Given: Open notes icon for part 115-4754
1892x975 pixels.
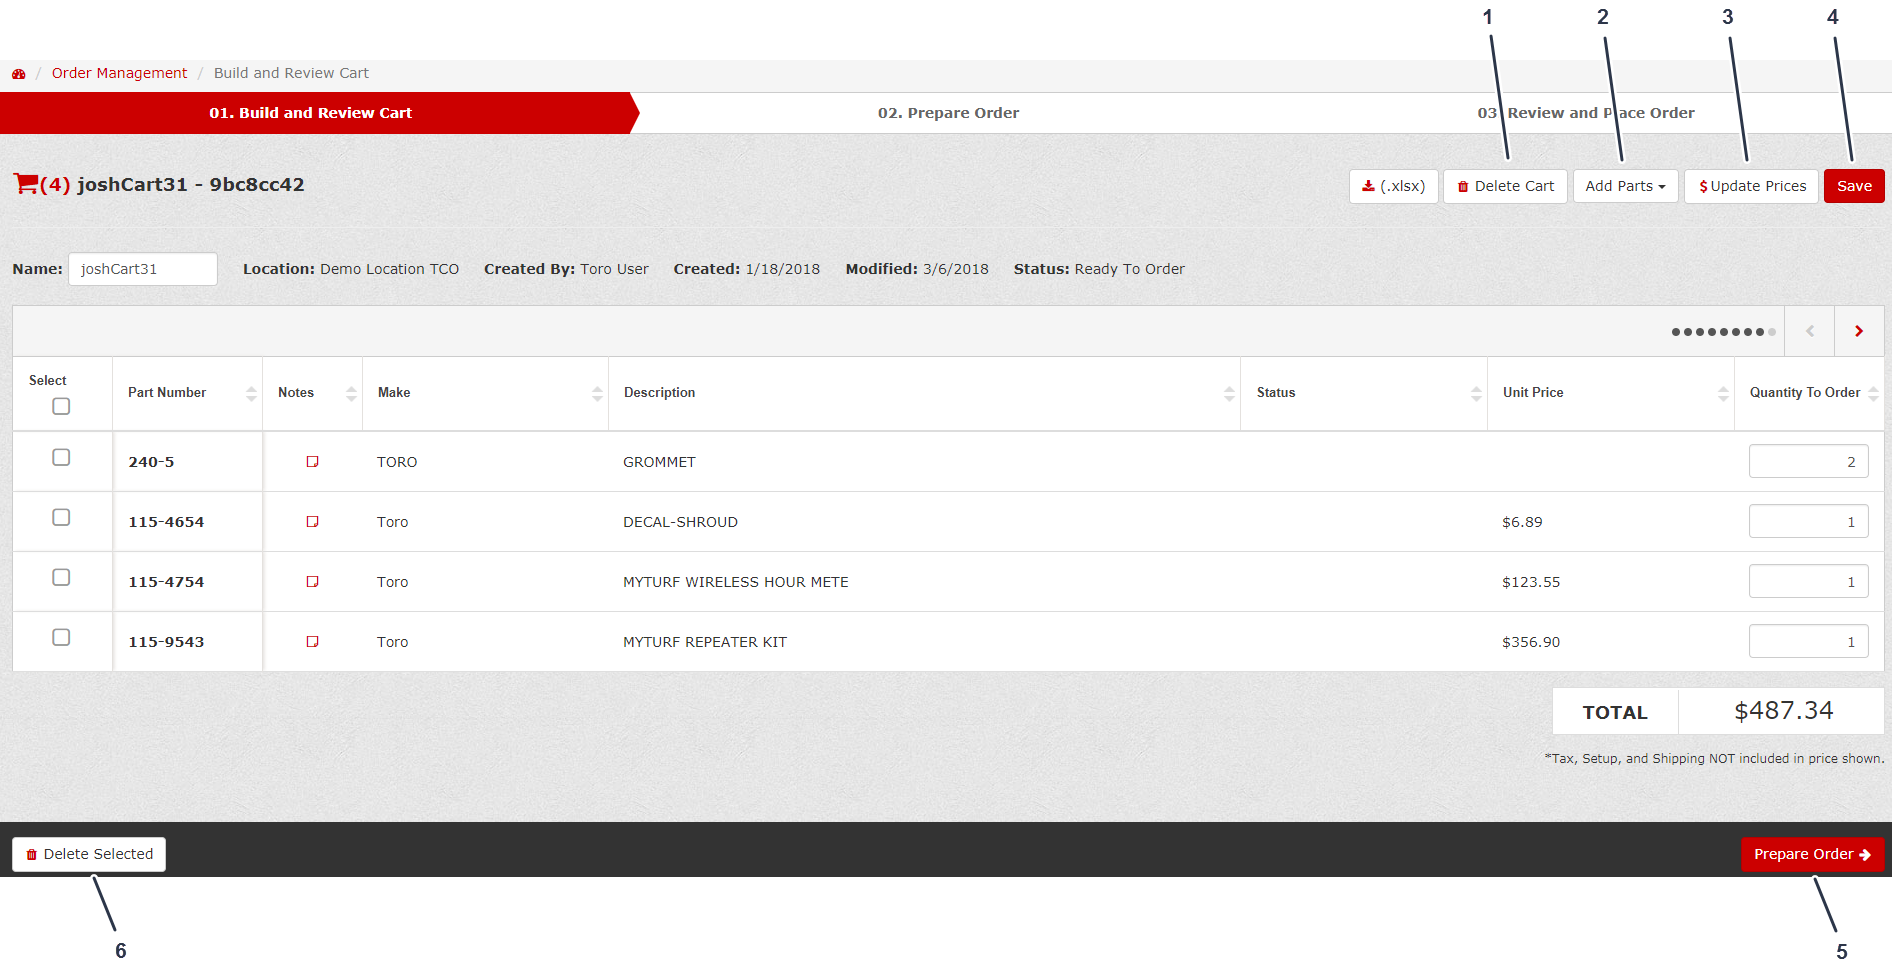Looking at the screenshot, I should 312,582.
